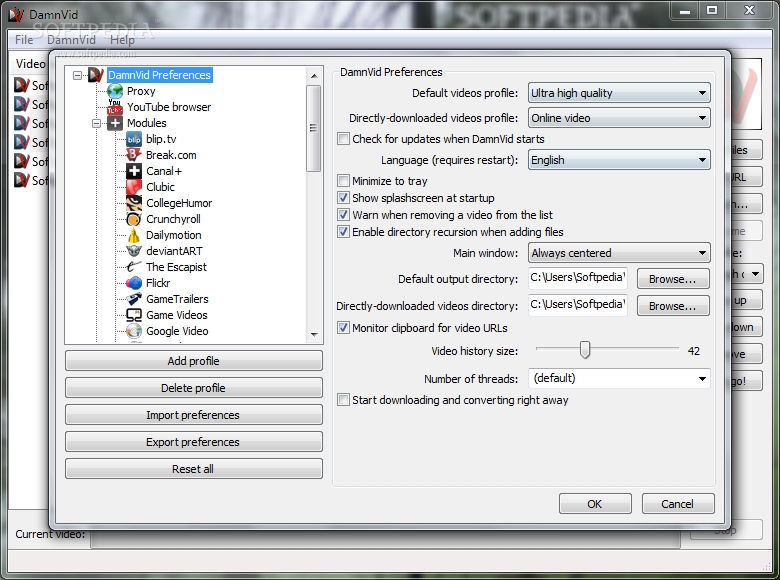Image resolution: width=780 pixels, height=580 pixels.
Task: Select the Crunchyroll tree item
Action: [x=173, y=219]
